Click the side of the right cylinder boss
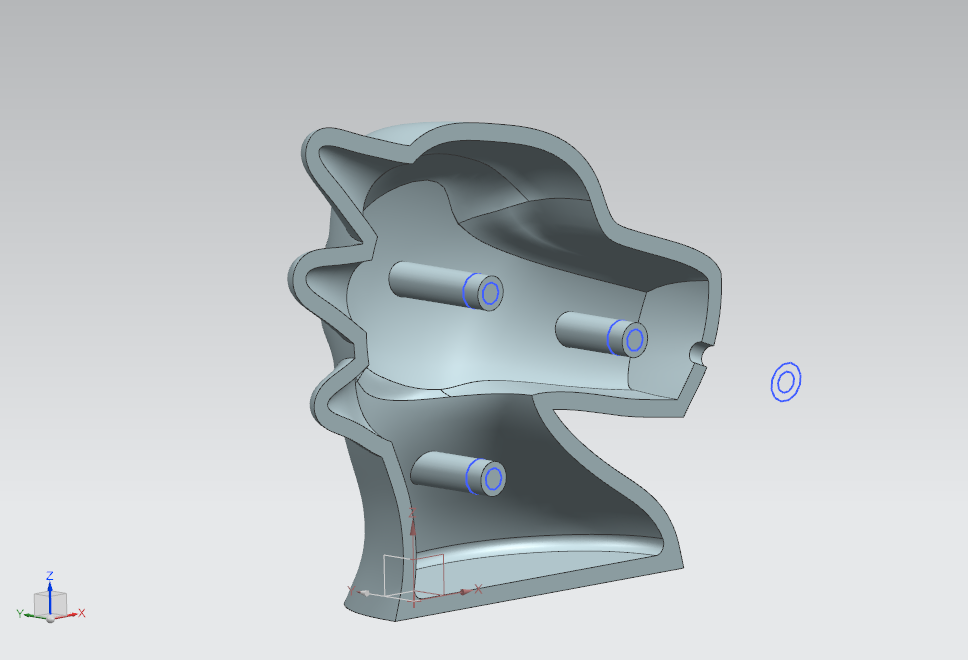This screenshot has height=660, width=968. (x=582, y=328)
